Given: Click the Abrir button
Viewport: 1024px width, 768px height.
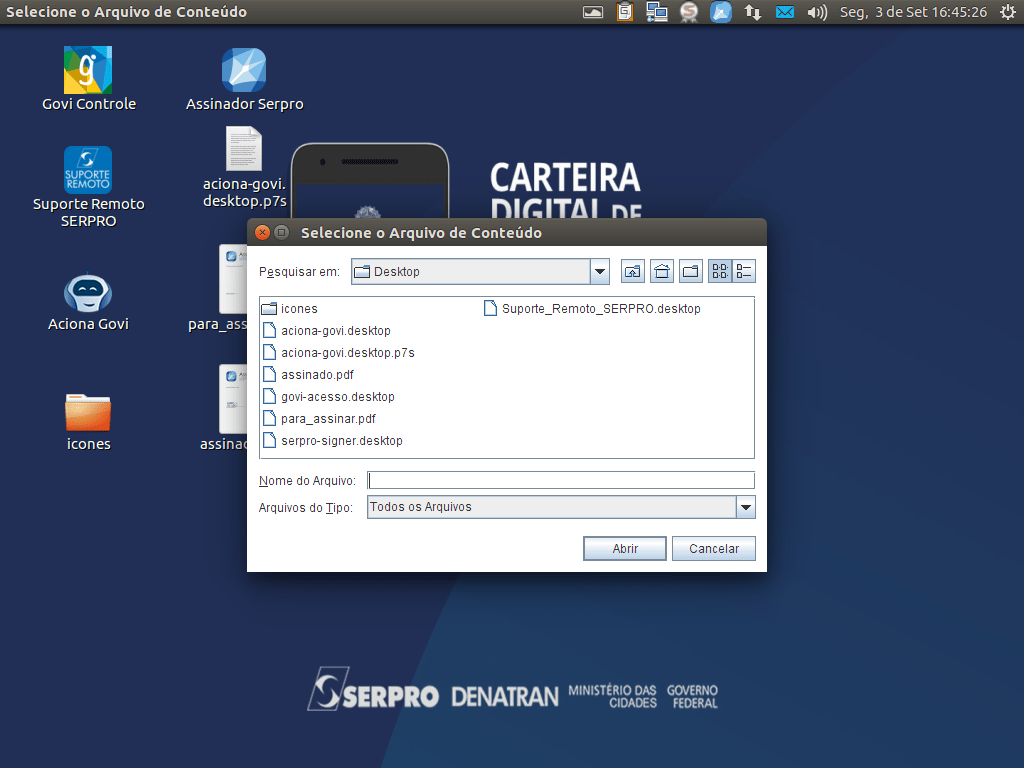Looking at the screenshot, I should [625, 549].
